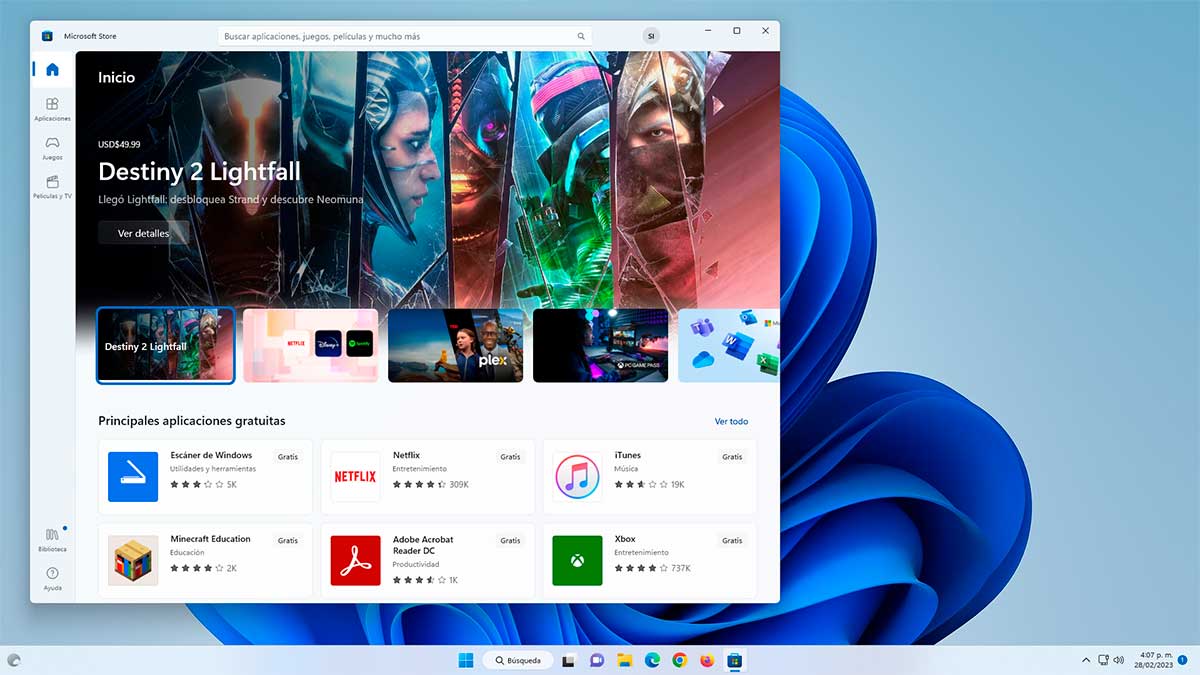Click Ver detalles for Destiny 2 Lightfall
1200x675 pixels.
(143, 233)
